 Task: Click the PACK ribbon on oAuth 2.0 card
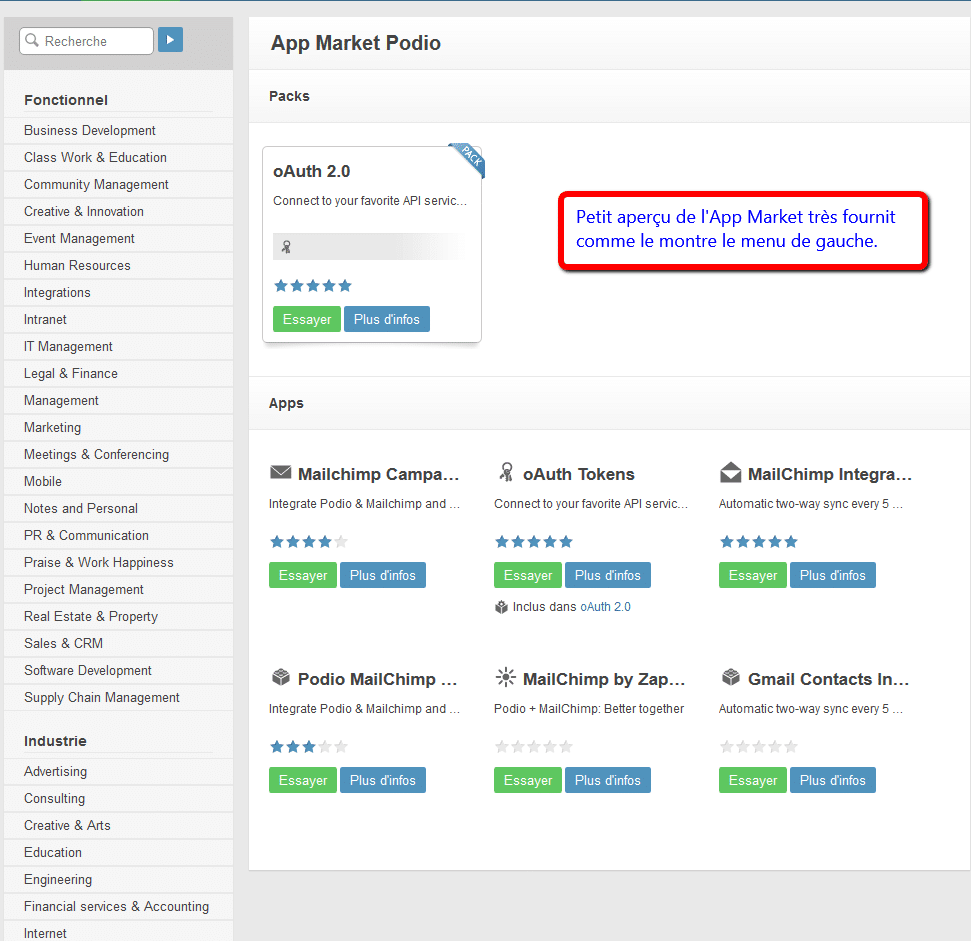coord(469,158)
